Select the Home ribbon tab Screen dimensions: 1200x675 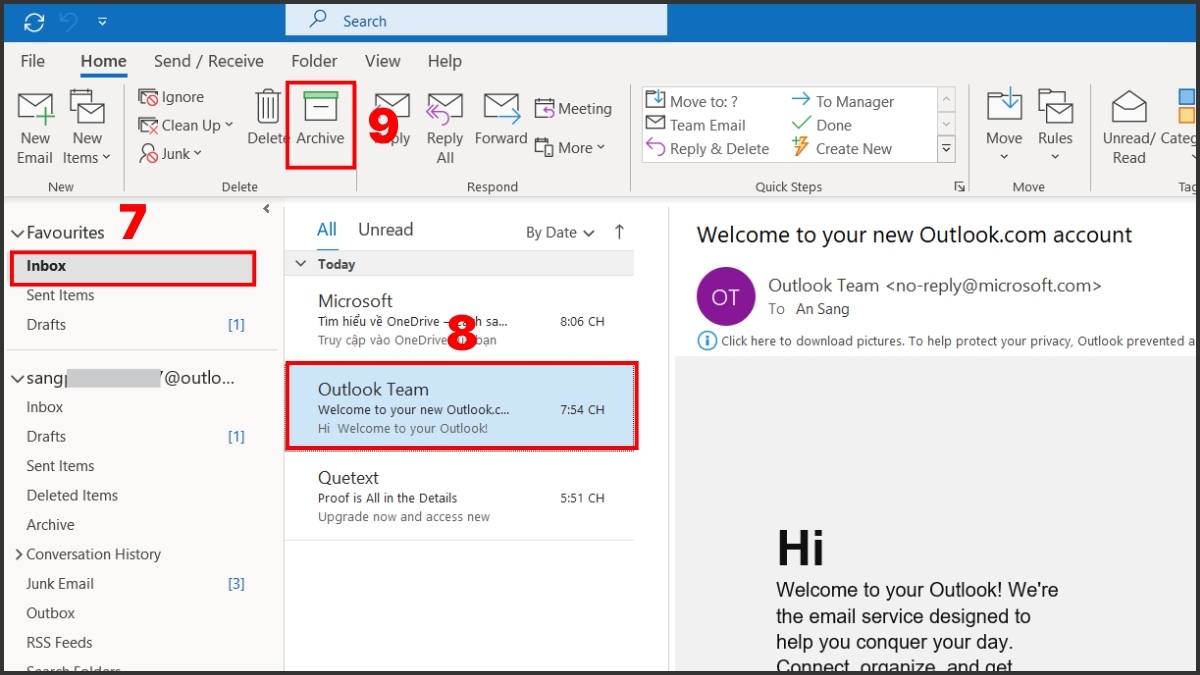(x=104, y=61)
